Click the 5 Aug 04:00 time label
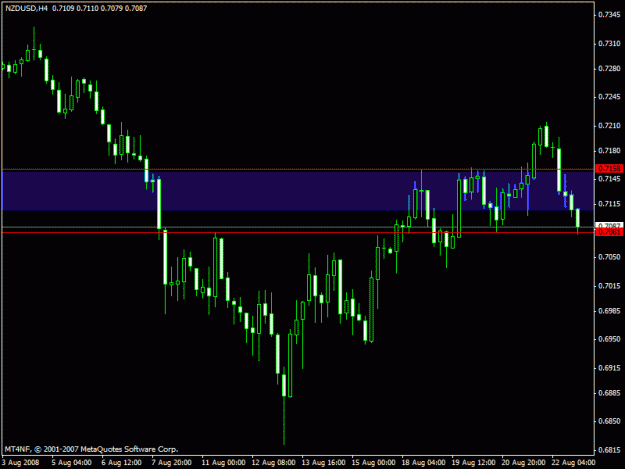The height and width of the screenshot is (469, 625). pyautogui.click(x=72, y=462)
